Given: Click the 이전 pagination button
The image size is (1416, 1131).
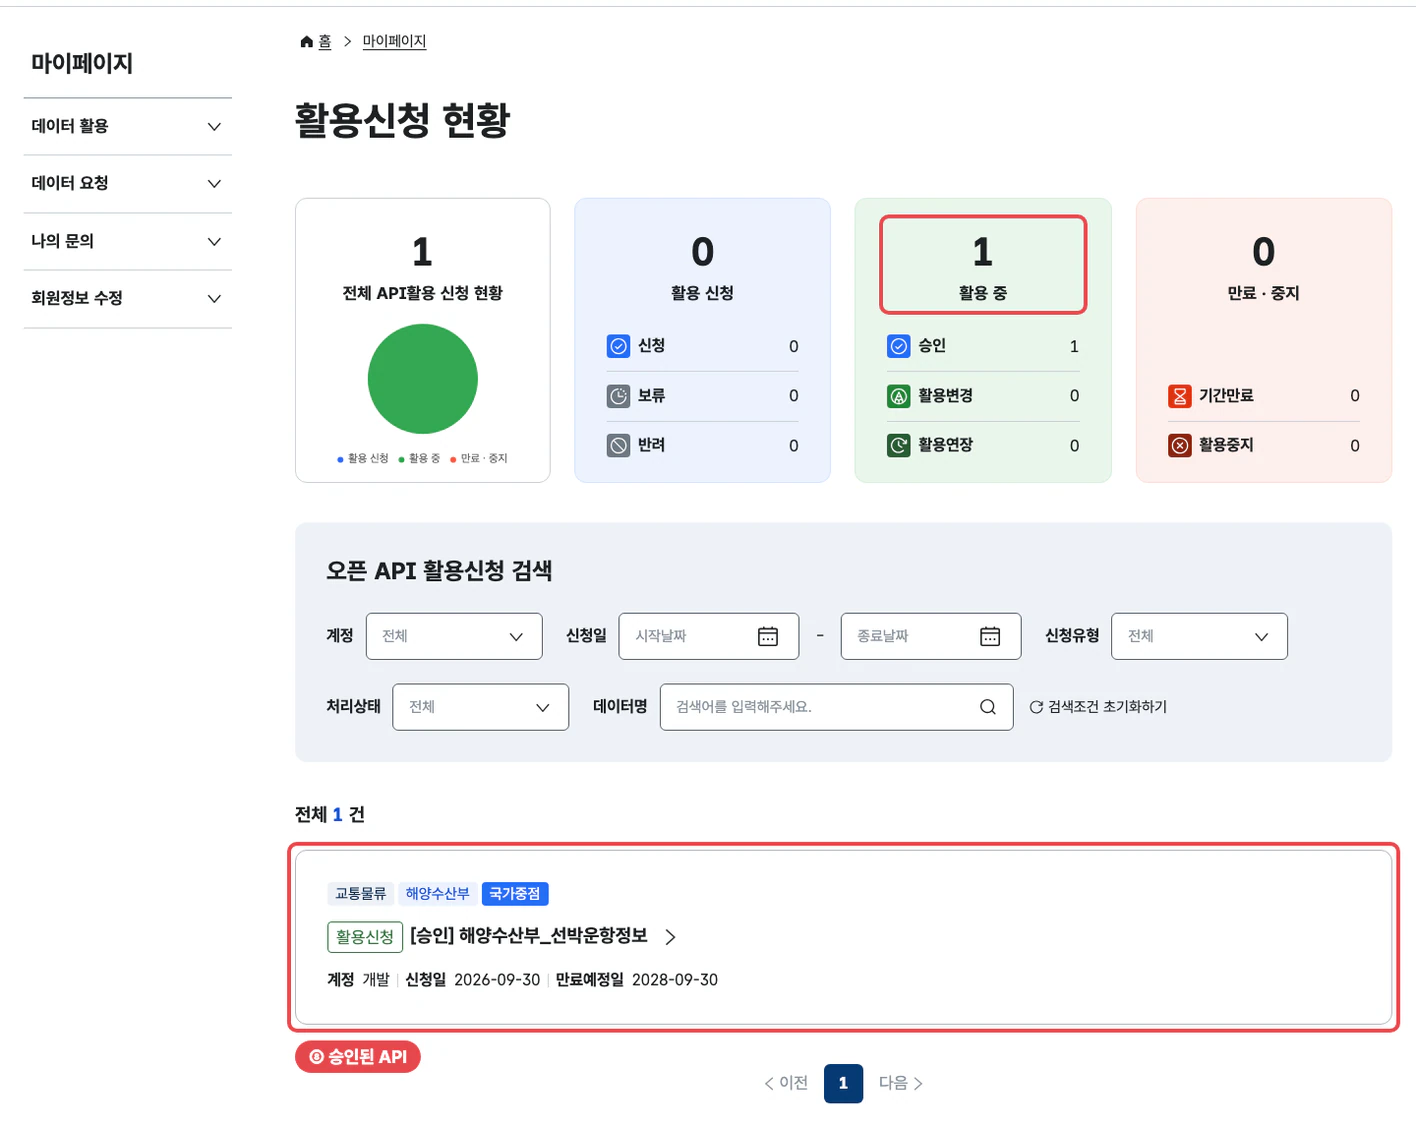Looking at the screenshot, I should point(786,1083).
